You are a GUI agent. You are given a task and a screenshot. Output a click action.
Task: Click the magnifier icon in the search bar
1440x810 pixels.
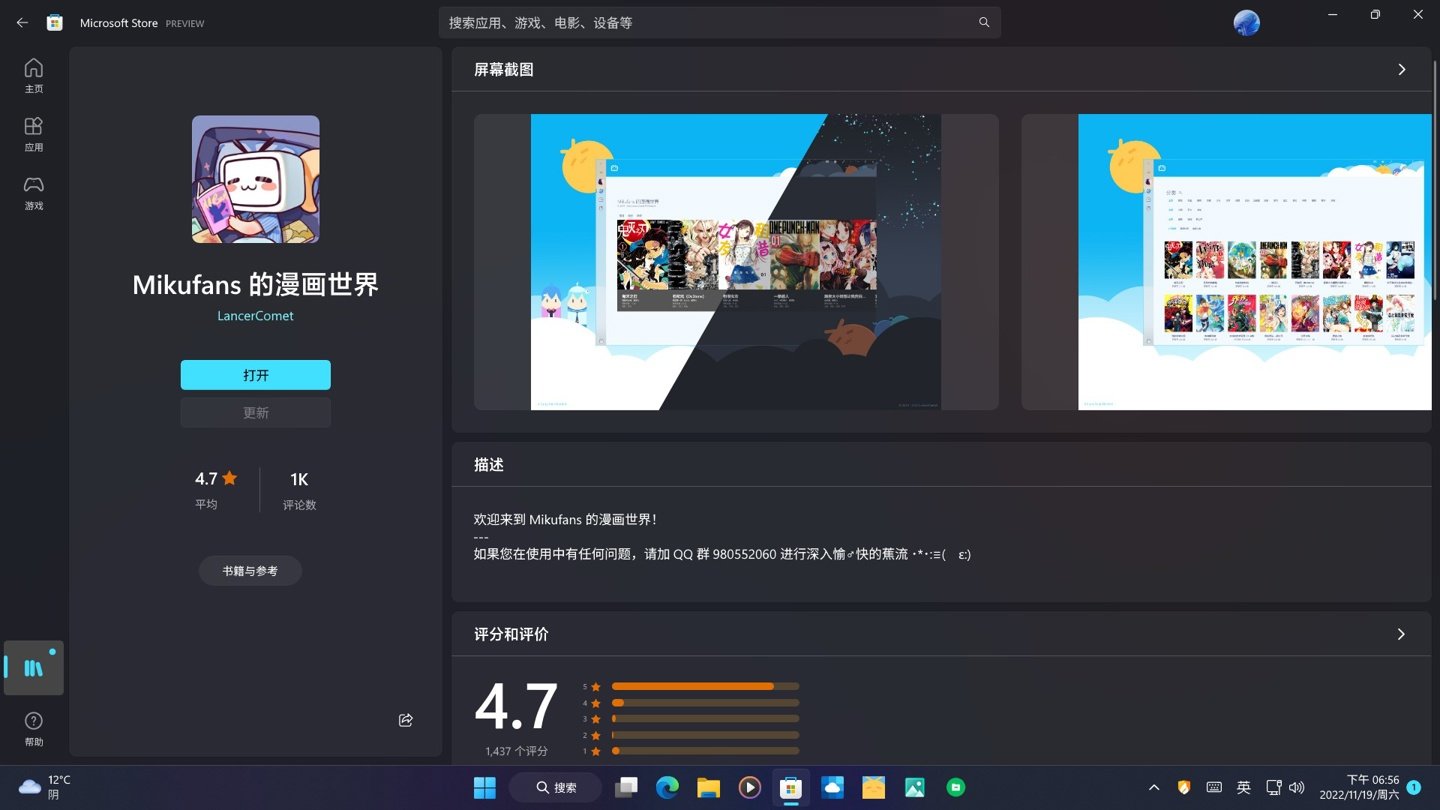tap(984, 21)
